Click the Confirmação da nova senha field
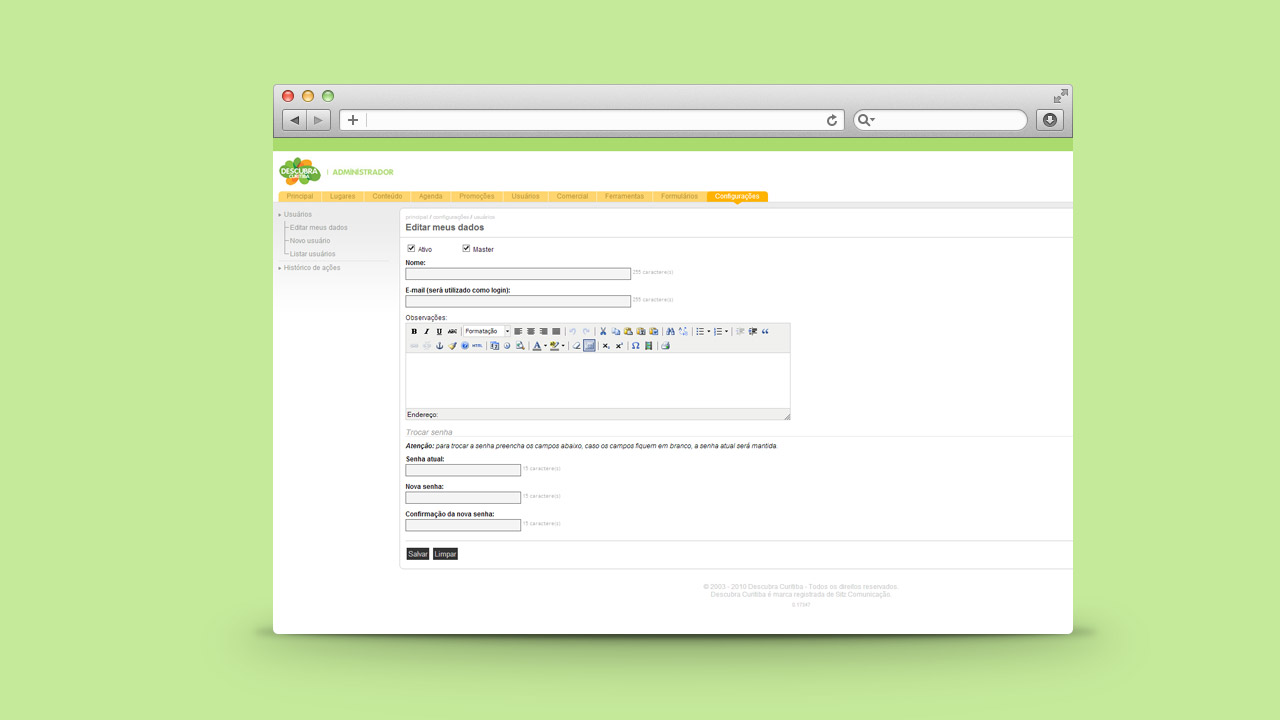 coord(463,525)
